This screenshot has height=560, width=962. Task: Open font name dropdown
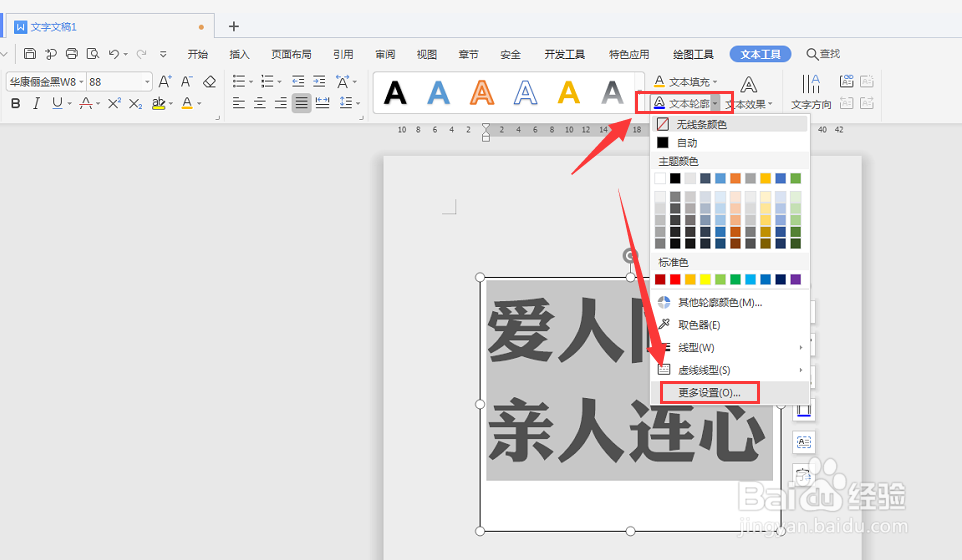point(81,82)
